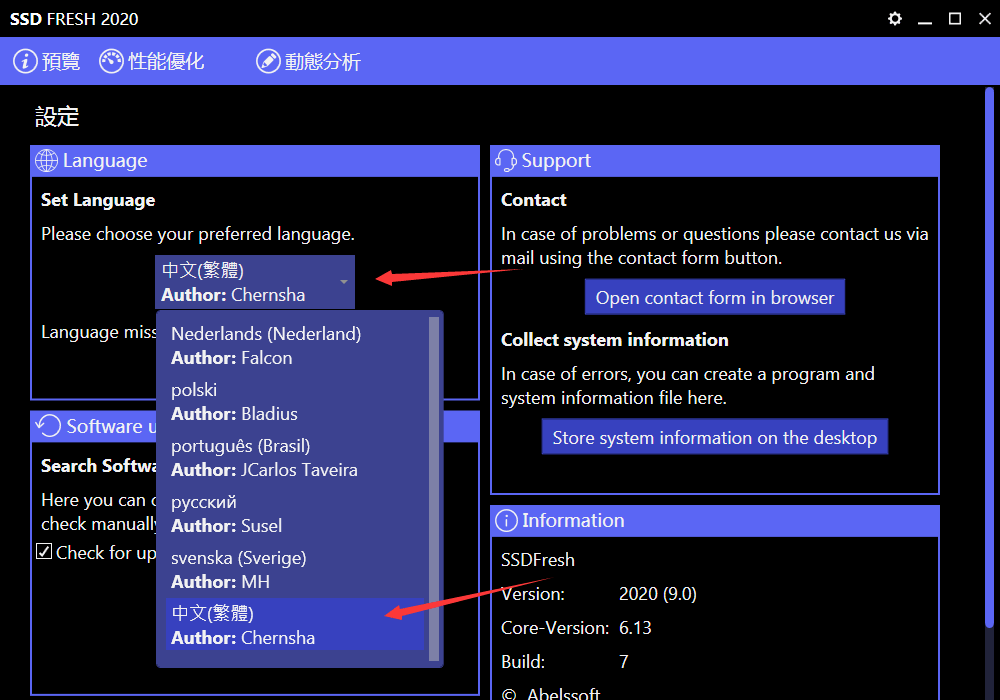Click the globe icon in Language header
Image resolution: width=1000 pixels, height=700 pixels.
click(46, 161)
